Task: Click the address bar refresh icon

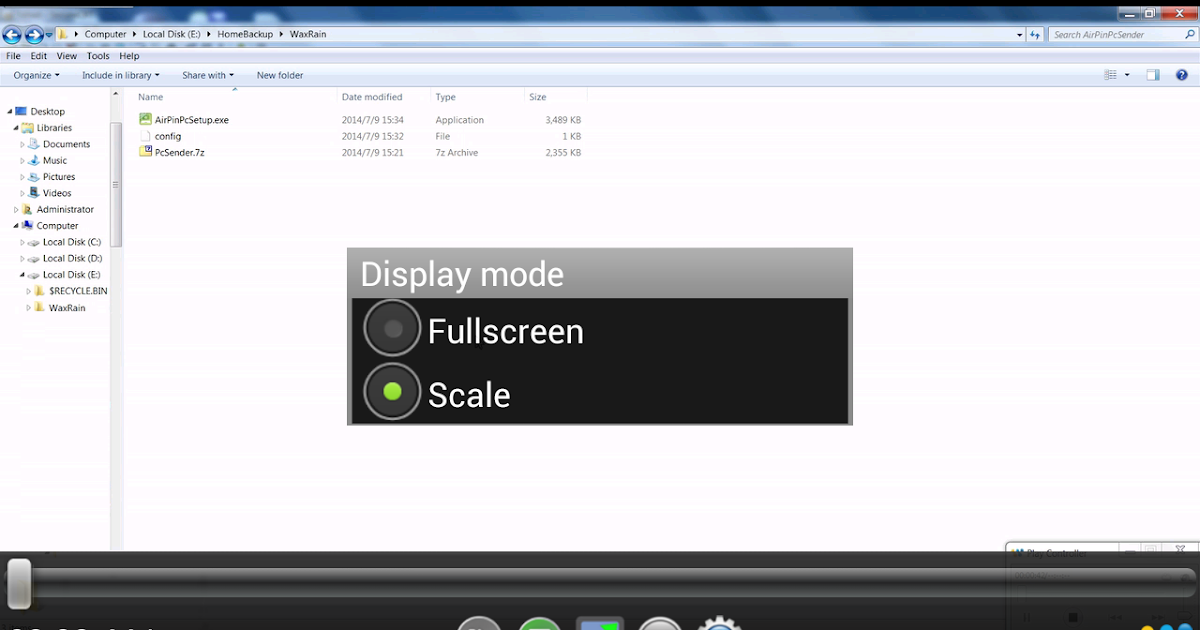Action: point(1037,34)
